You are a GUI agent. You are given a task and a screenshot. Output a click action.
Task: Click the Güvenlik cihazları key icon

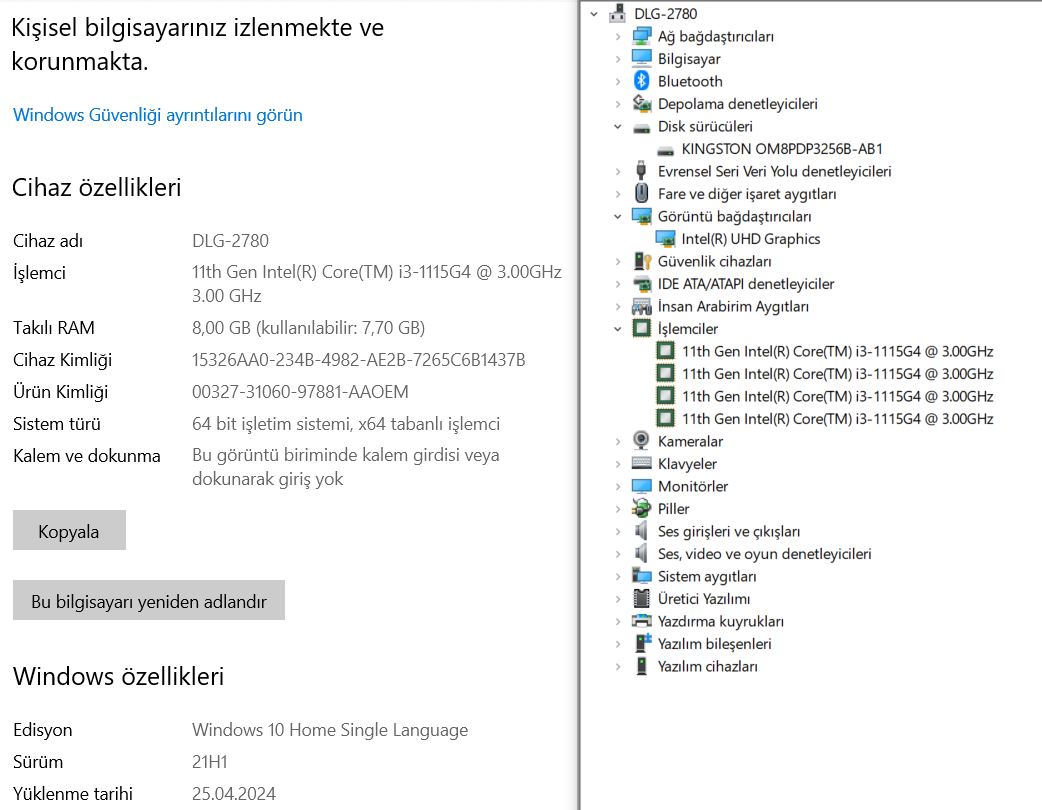click(x=641, y=261)
